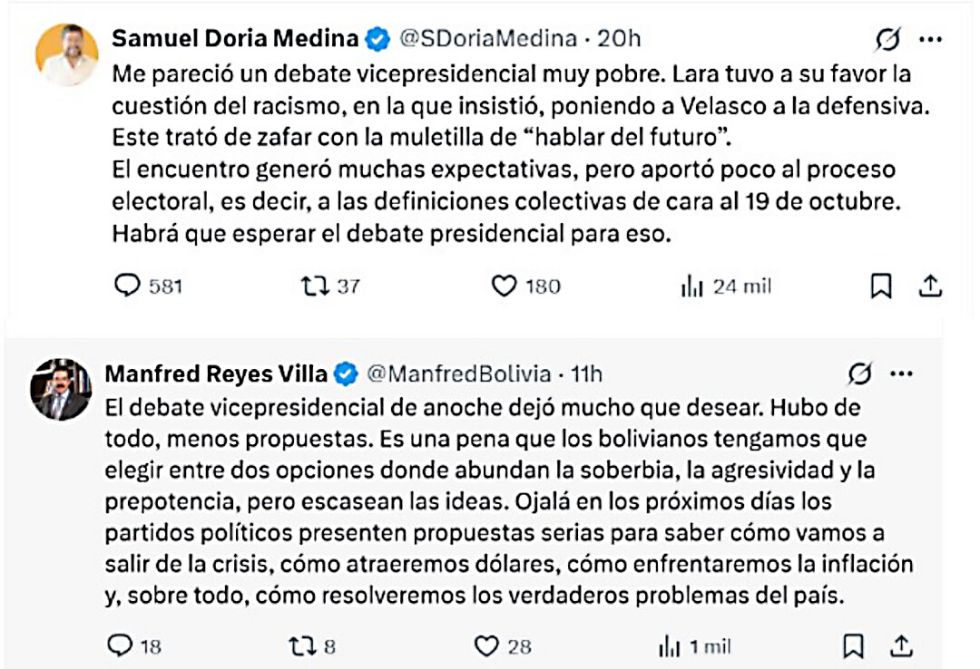Like Samuel Doria Medina's tweet

pos(504,286)
